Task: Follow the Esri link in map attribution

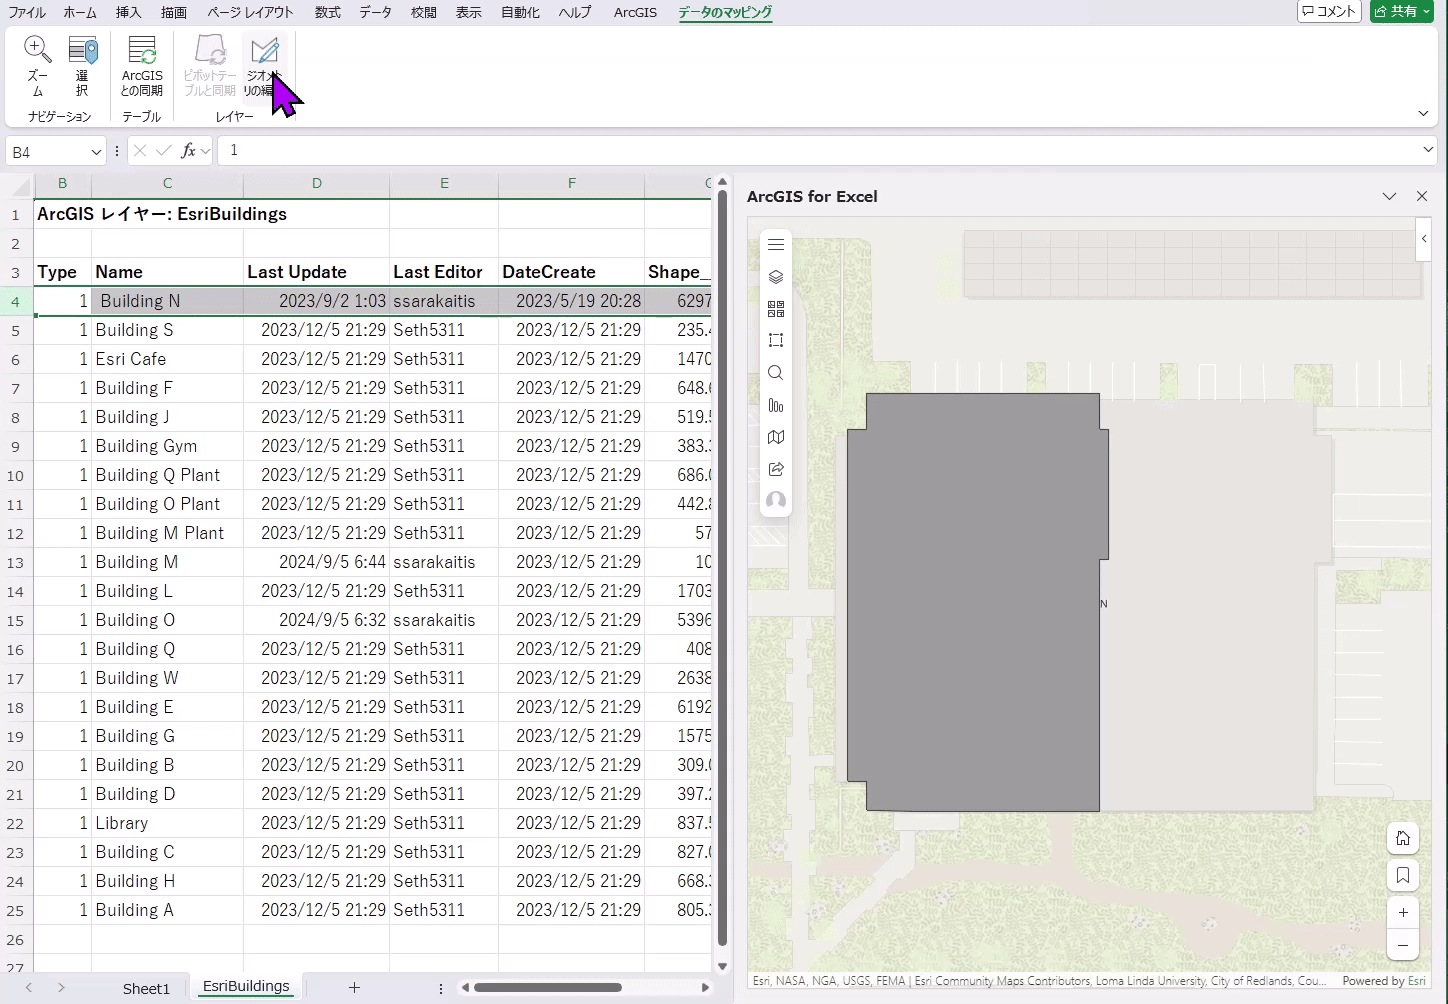Action: coord(1417,981)
